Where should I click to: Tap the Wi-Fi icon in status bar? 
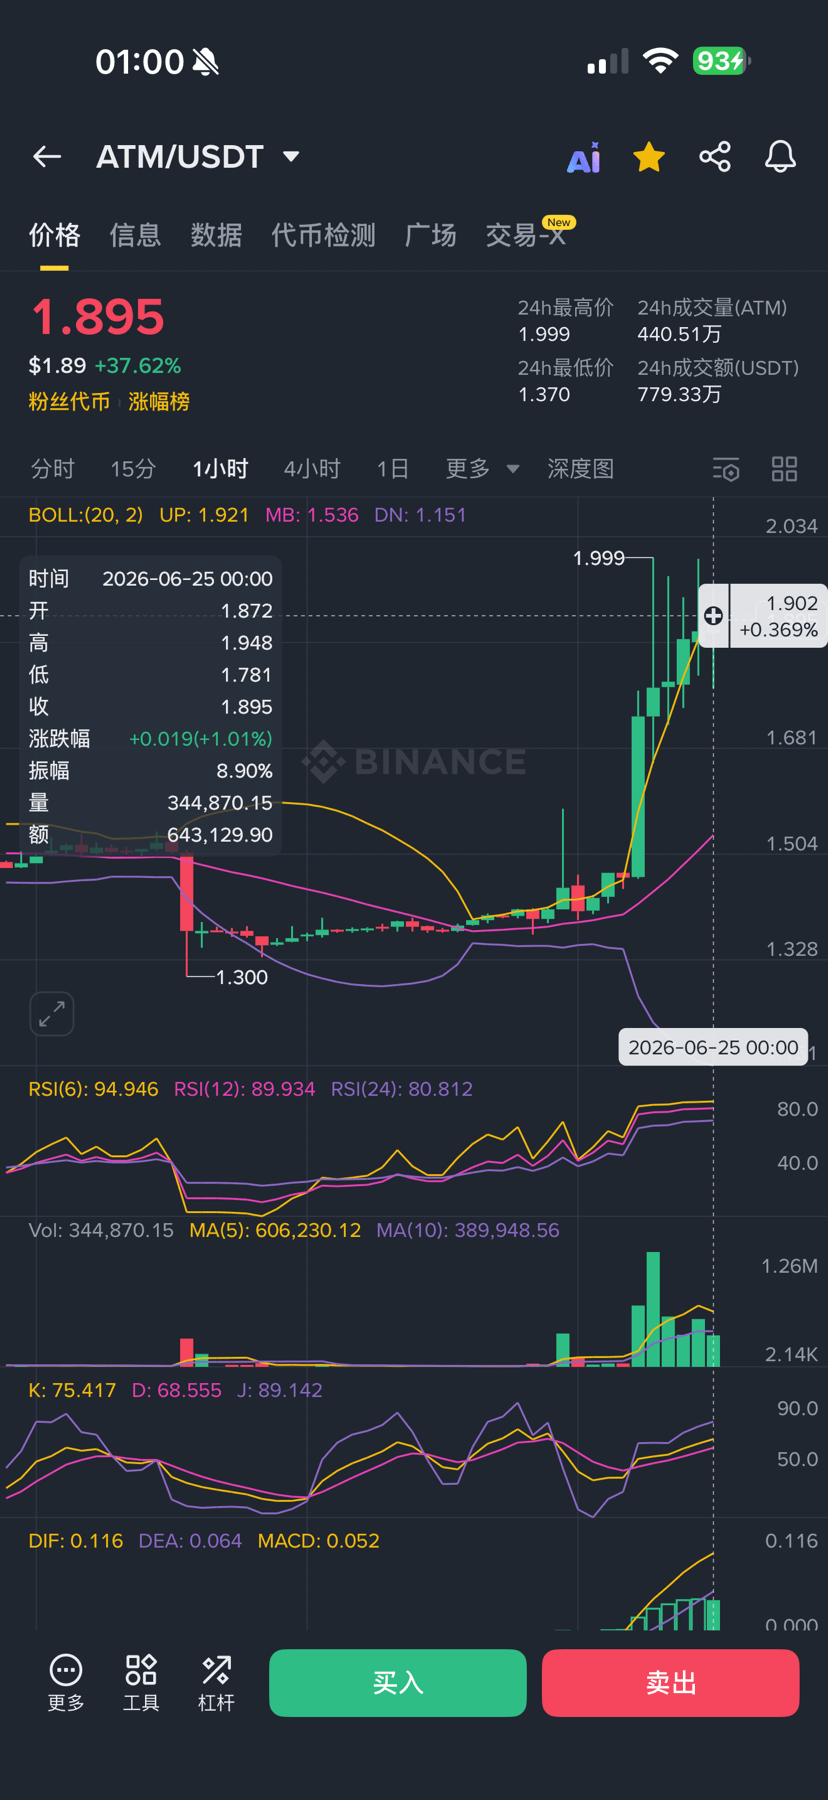[660, 61]
